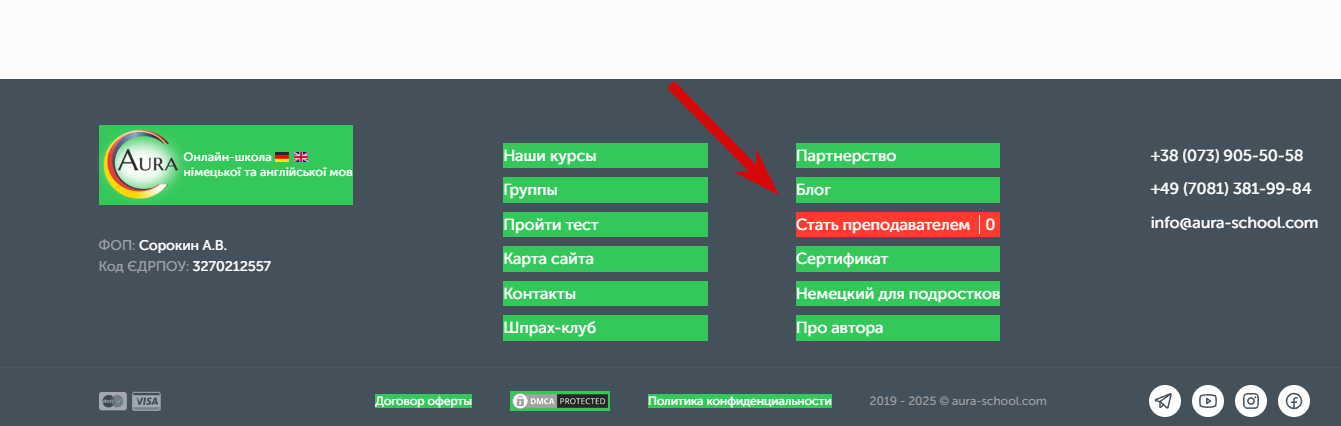Screen dimensions: 1341x426
Task: Open the Наши курсы link
Action: point(605,156)
